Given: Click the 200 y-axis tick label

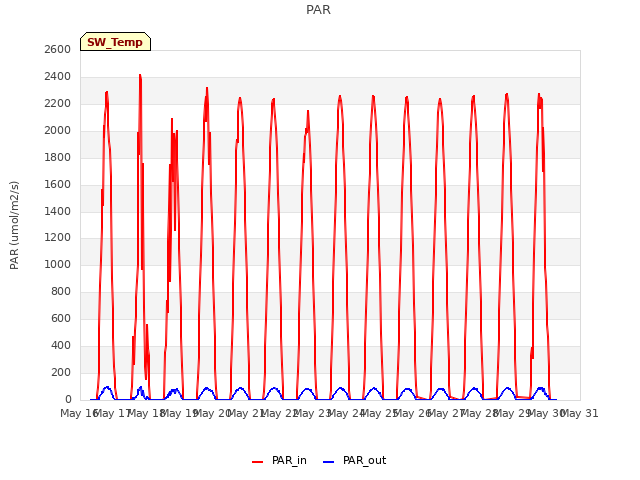Looking at the screenshot, I should [x=61, y=372].
